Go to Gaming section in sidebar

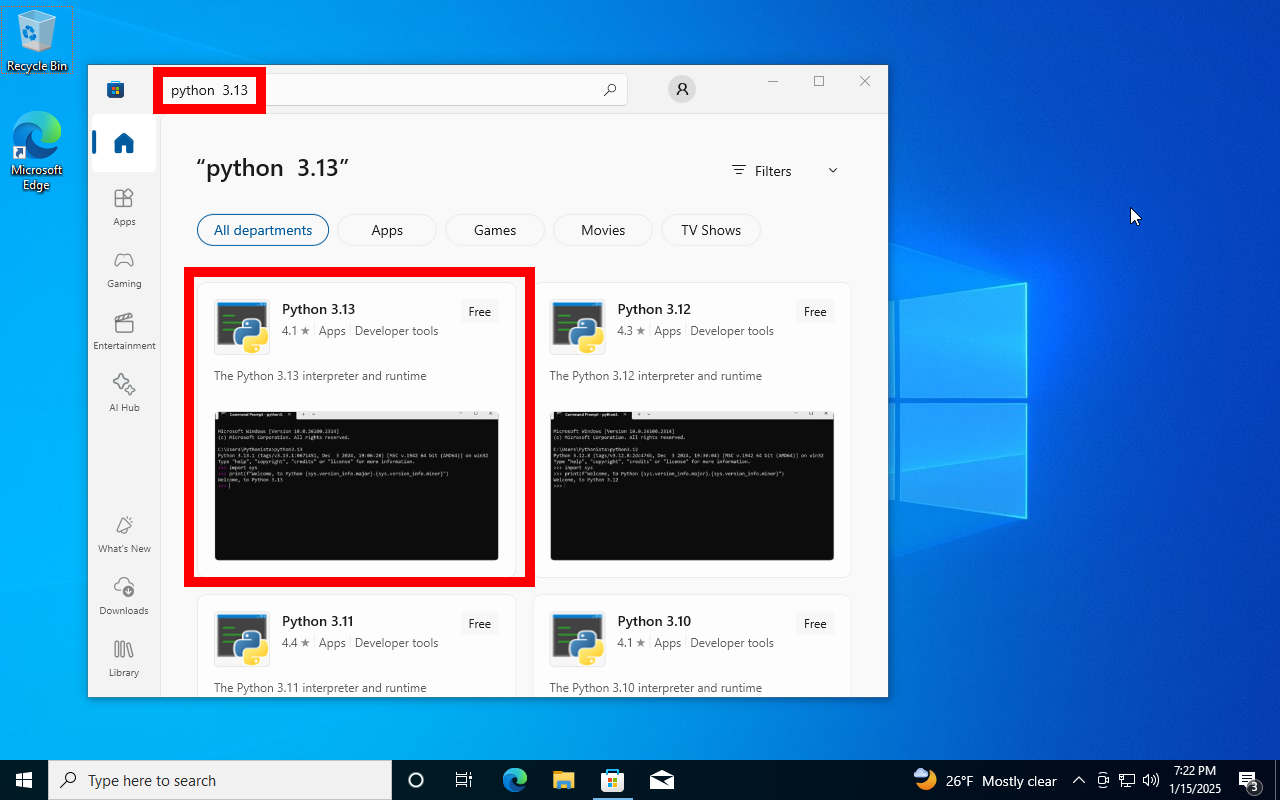(x=124, y=268)
